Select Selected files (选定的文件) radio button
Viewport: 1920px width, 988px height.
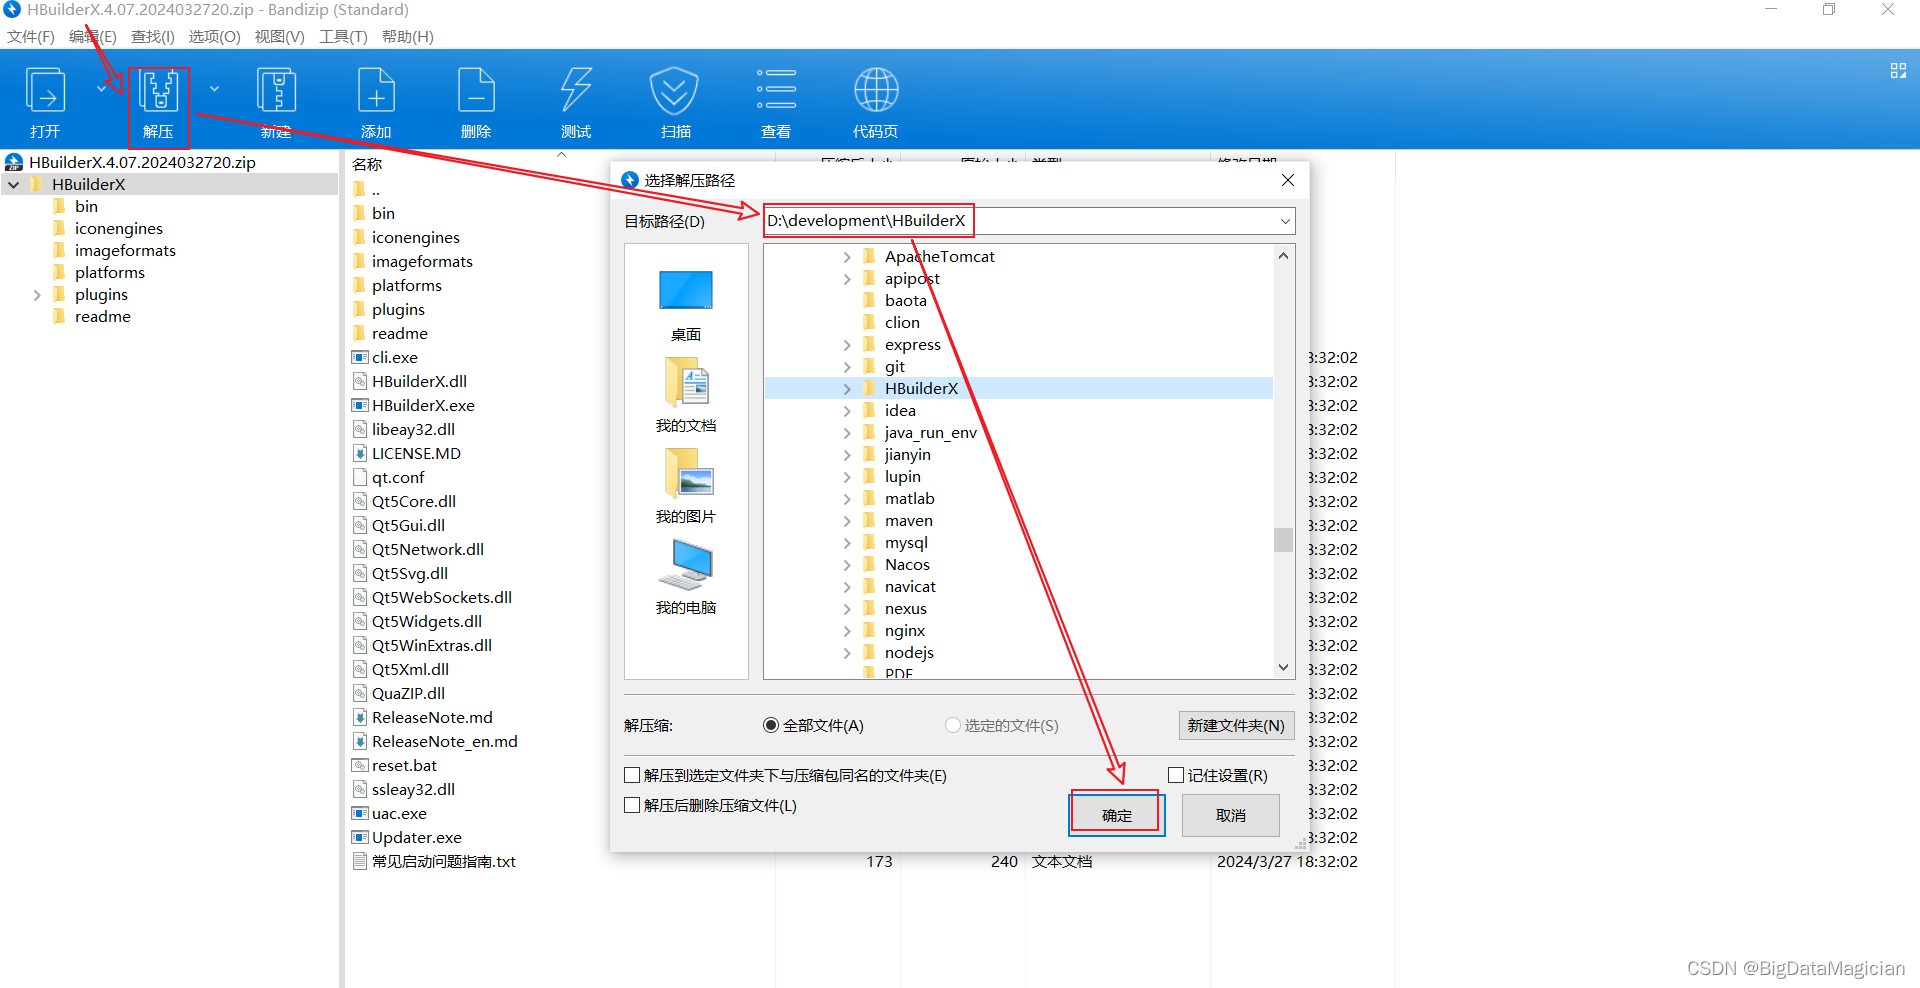tap(953, 725)
